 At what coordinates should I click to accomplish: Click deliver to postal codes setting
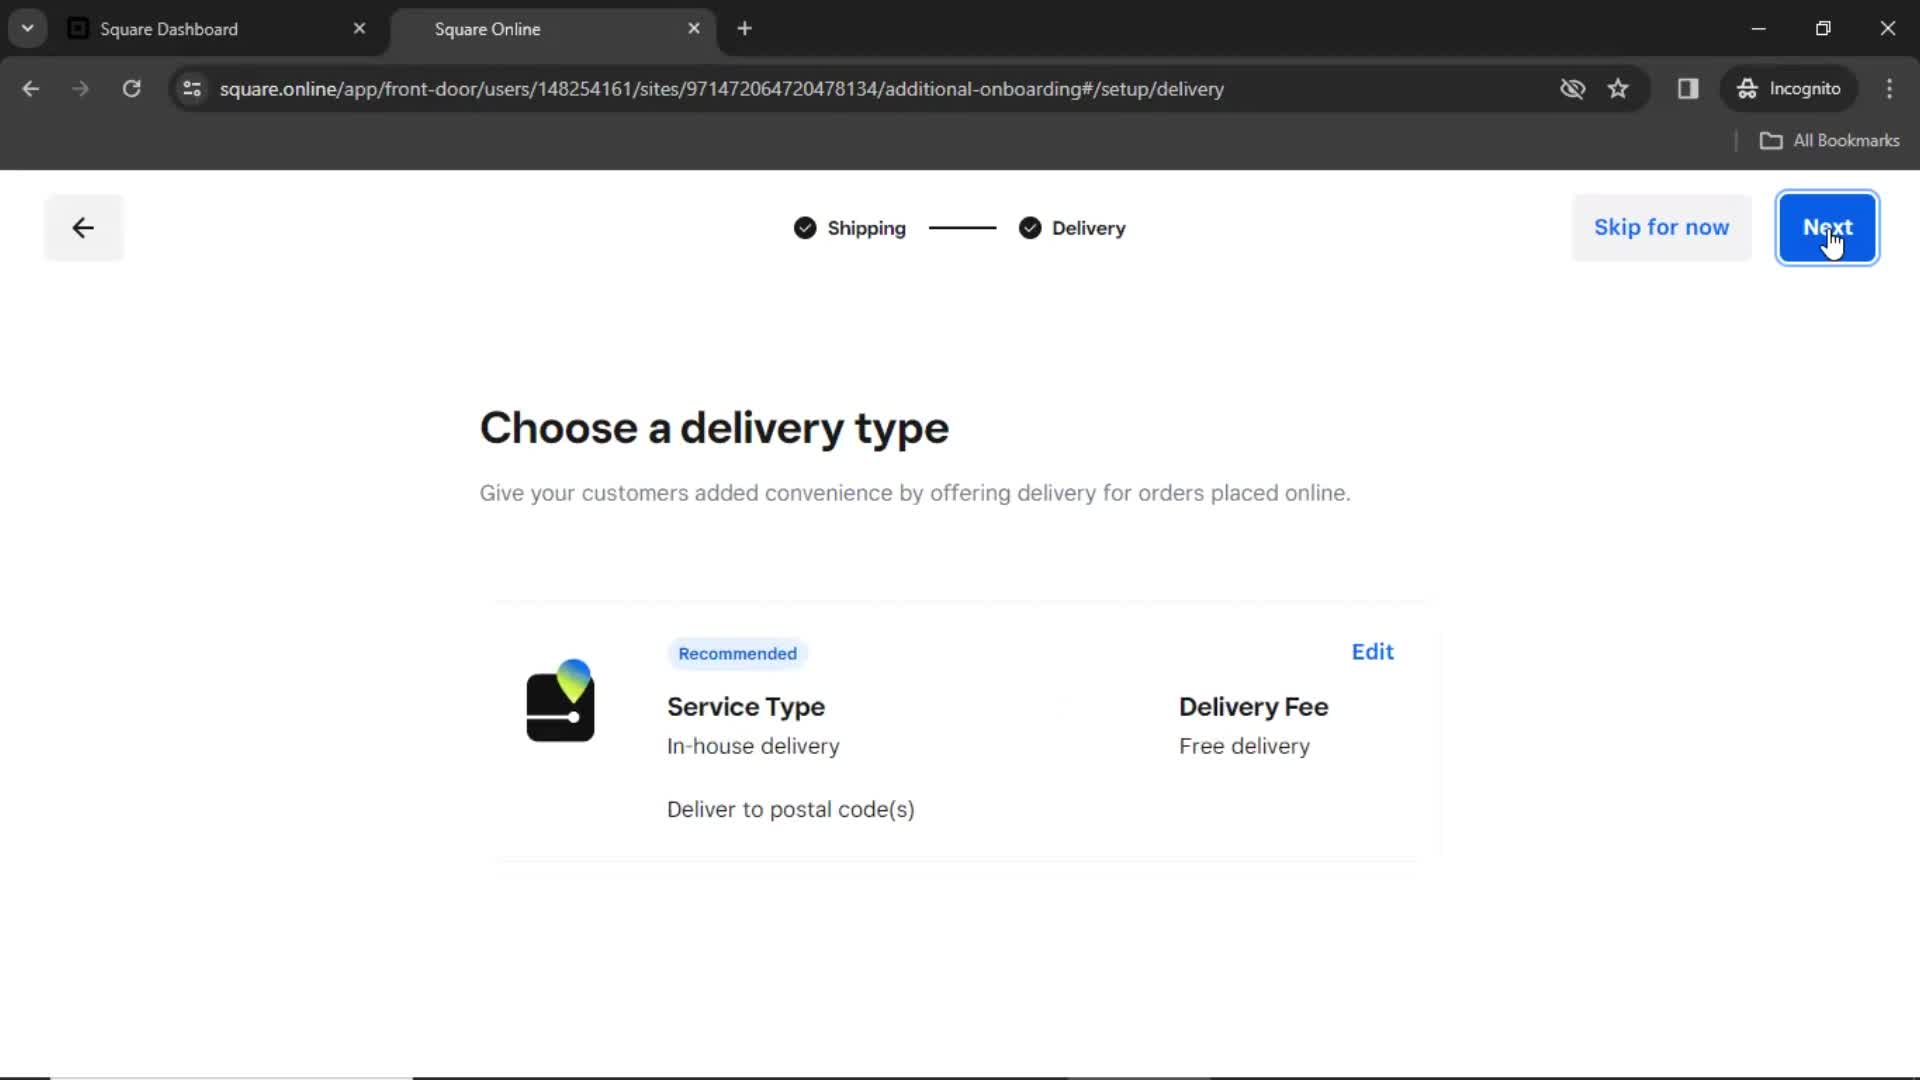pyautogui.click(x=790, y=808)
